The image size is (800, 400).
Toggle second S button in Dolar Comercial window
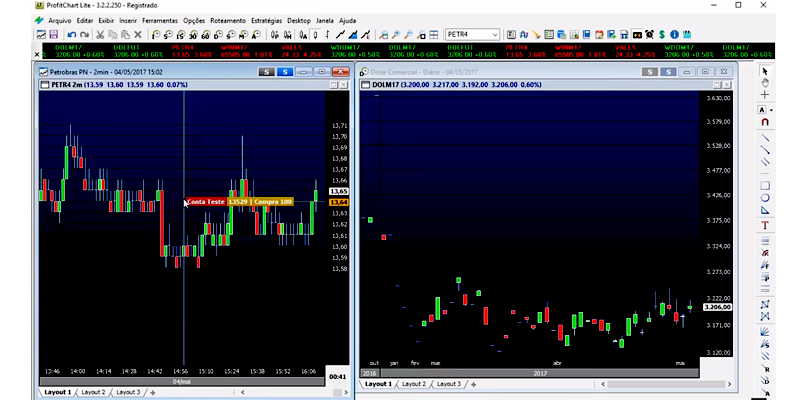tap(668, 72)
